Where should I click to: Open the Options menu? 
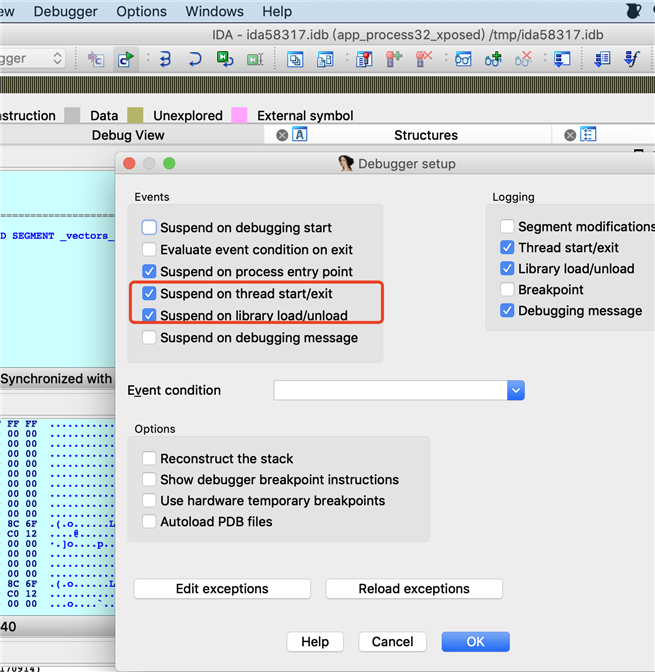pos(141,11)
